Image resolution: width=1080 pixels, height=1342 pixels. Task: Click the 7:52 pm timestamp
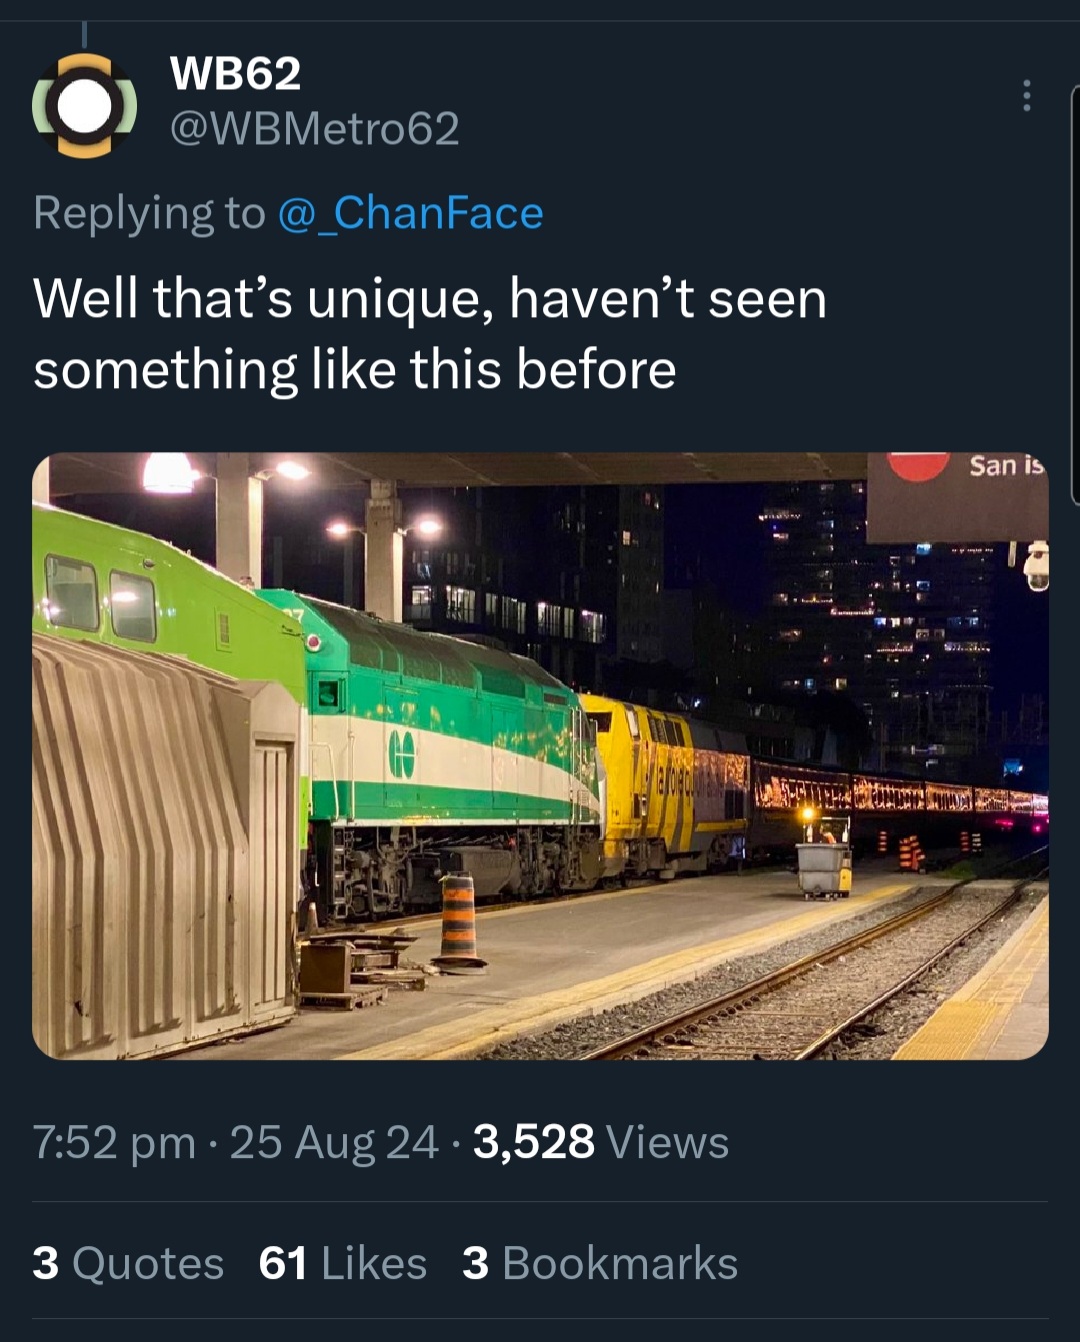click(x=114, y=1142)
